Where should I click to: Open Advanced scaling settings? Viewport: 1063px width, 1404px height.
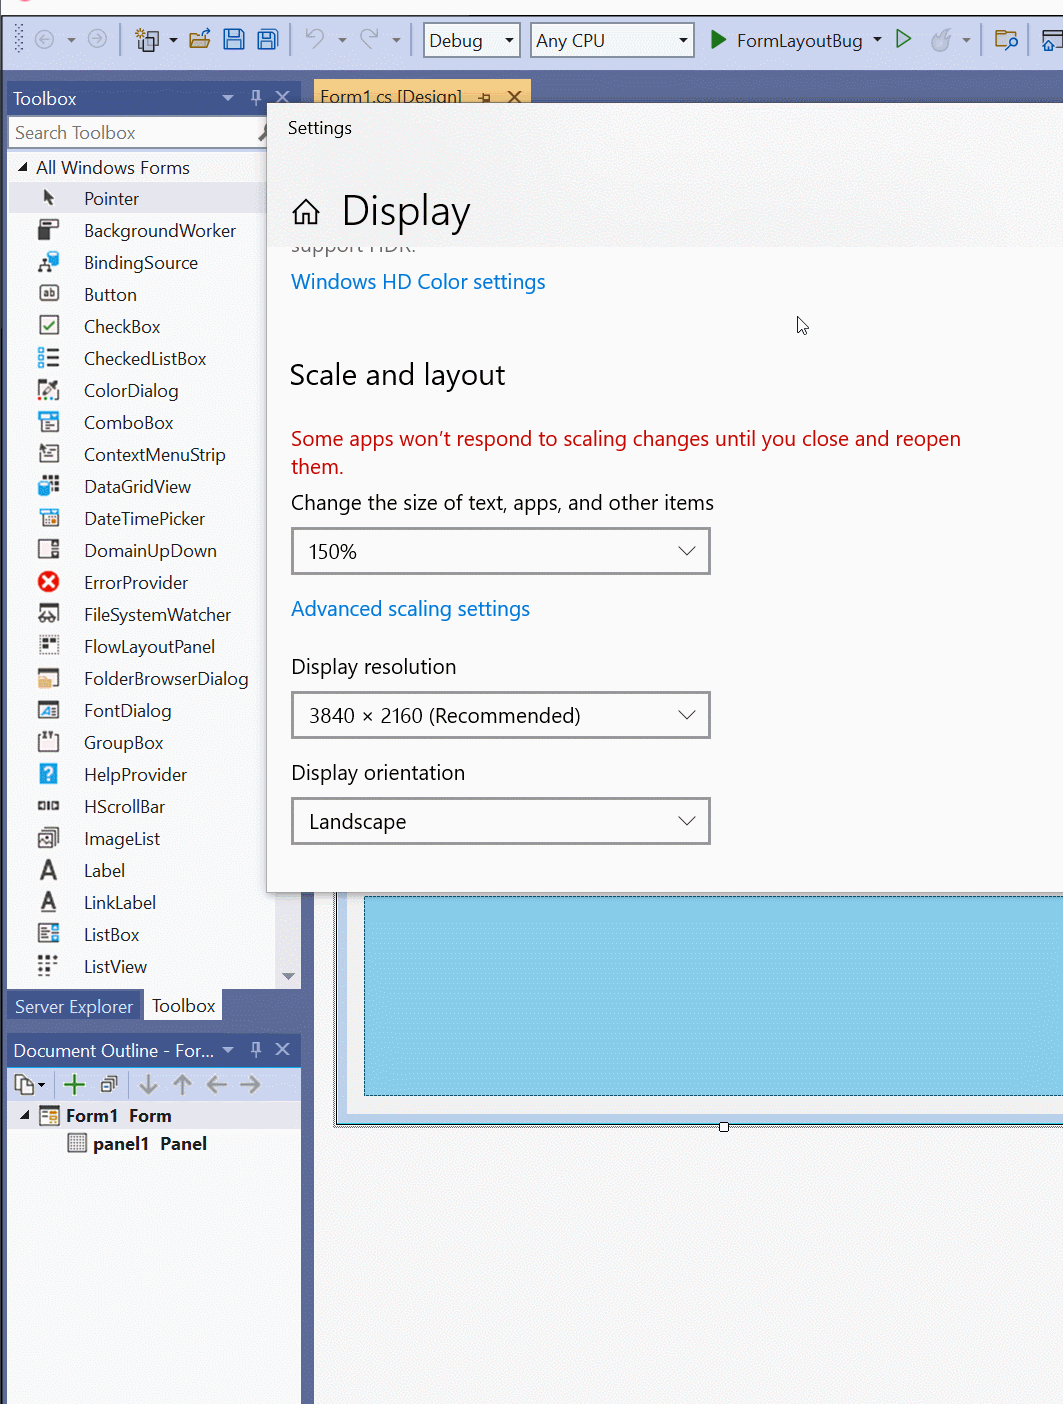(x=410, y=609)
